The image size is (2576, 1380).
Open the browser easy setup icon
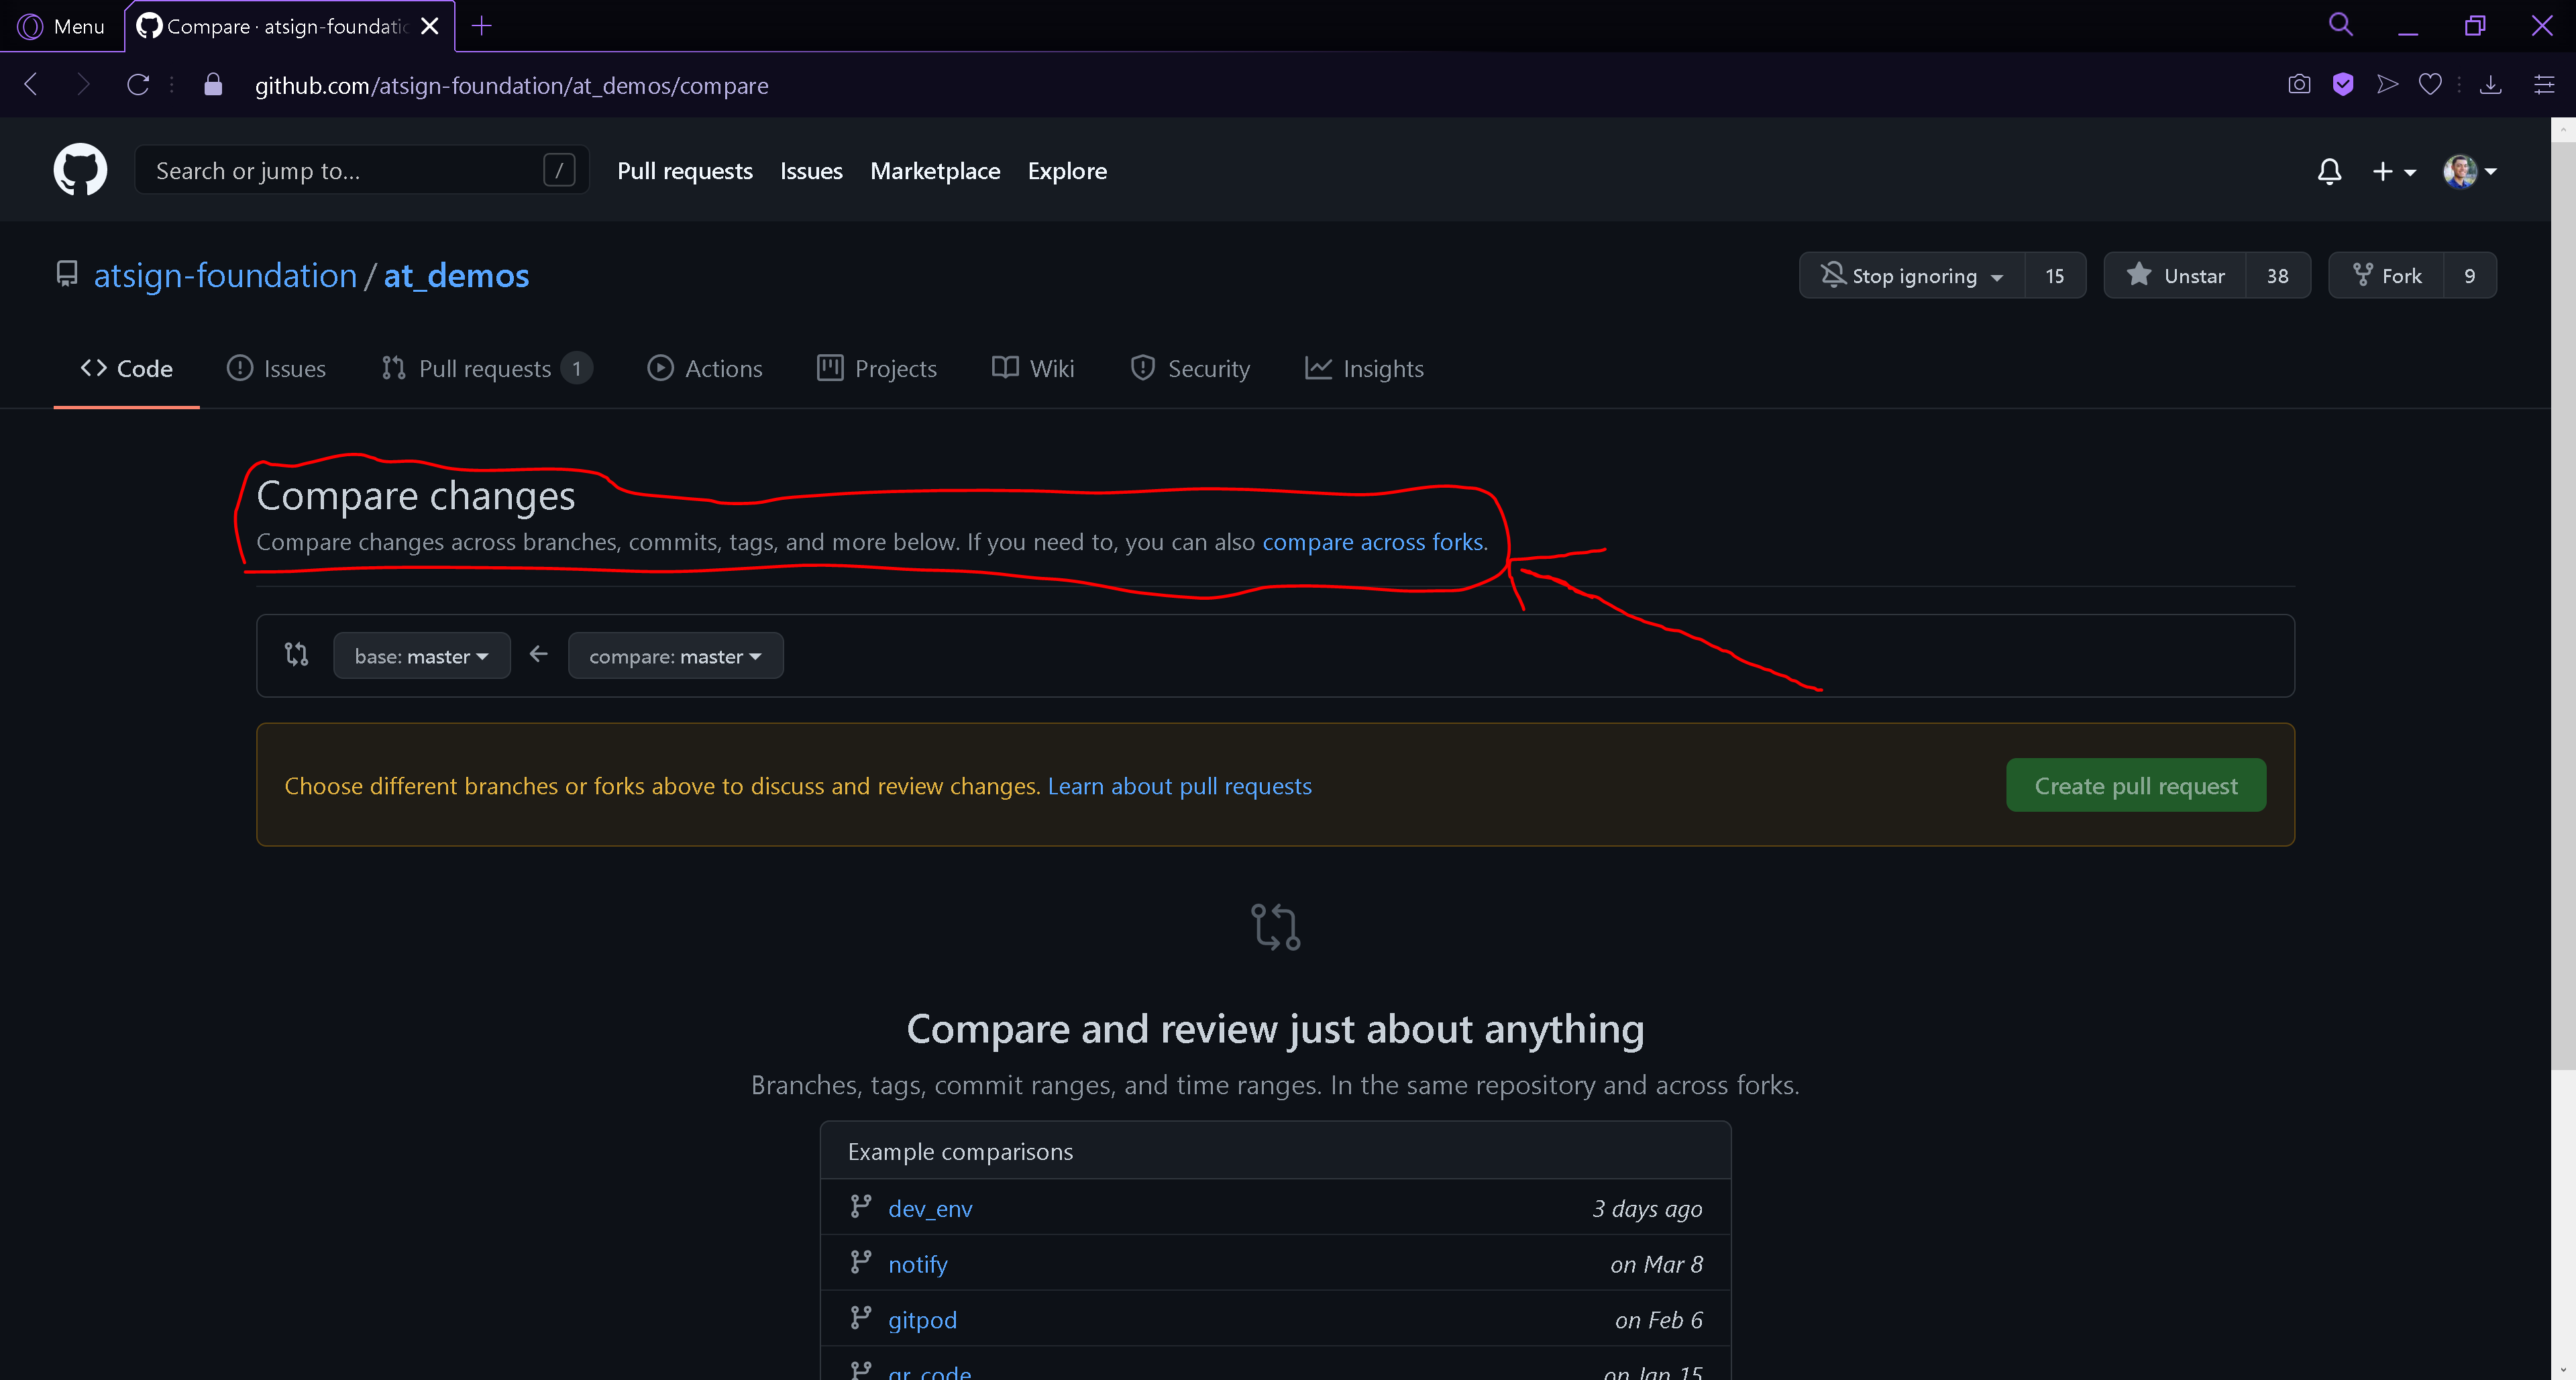pos(2544,85)
